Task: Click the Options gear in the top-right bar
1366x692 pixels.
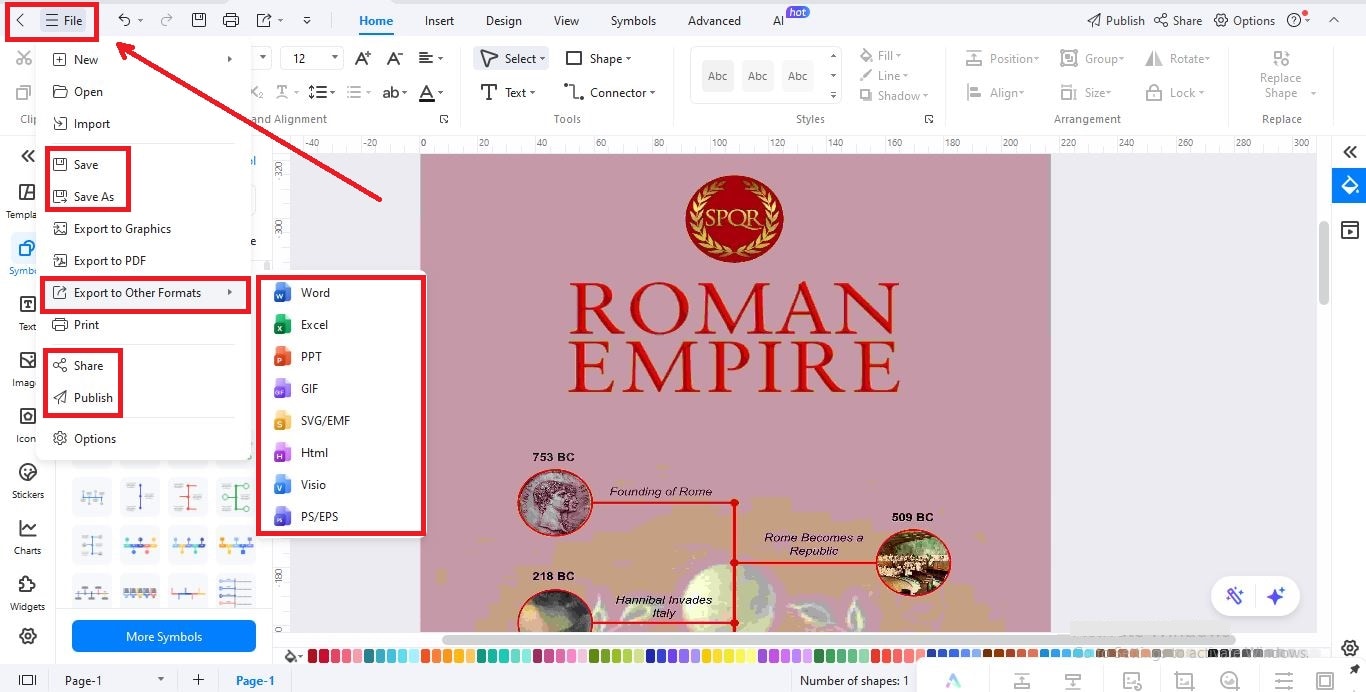Action: 1245,20
